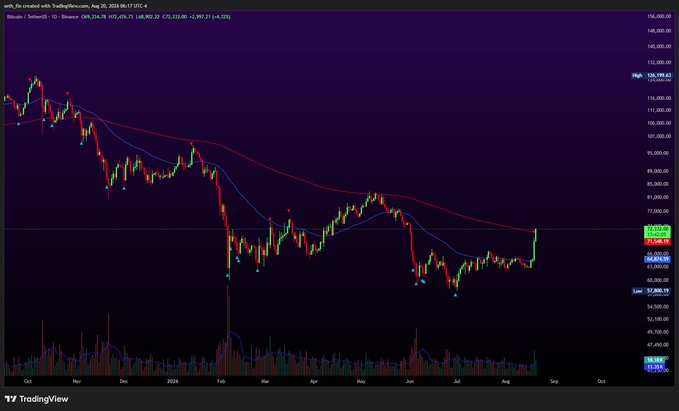Click the 89,000.00 price axis tick

(x=659, y=171)
